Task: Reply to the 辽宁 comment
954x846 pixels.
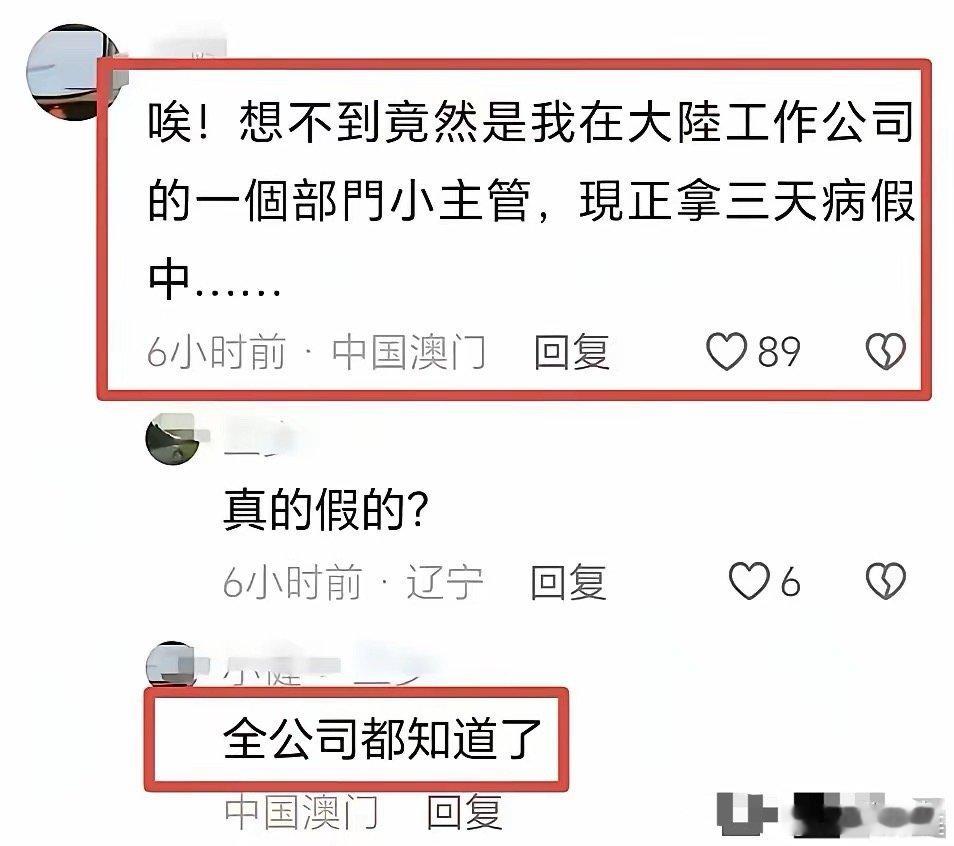Action: point(568,582)
